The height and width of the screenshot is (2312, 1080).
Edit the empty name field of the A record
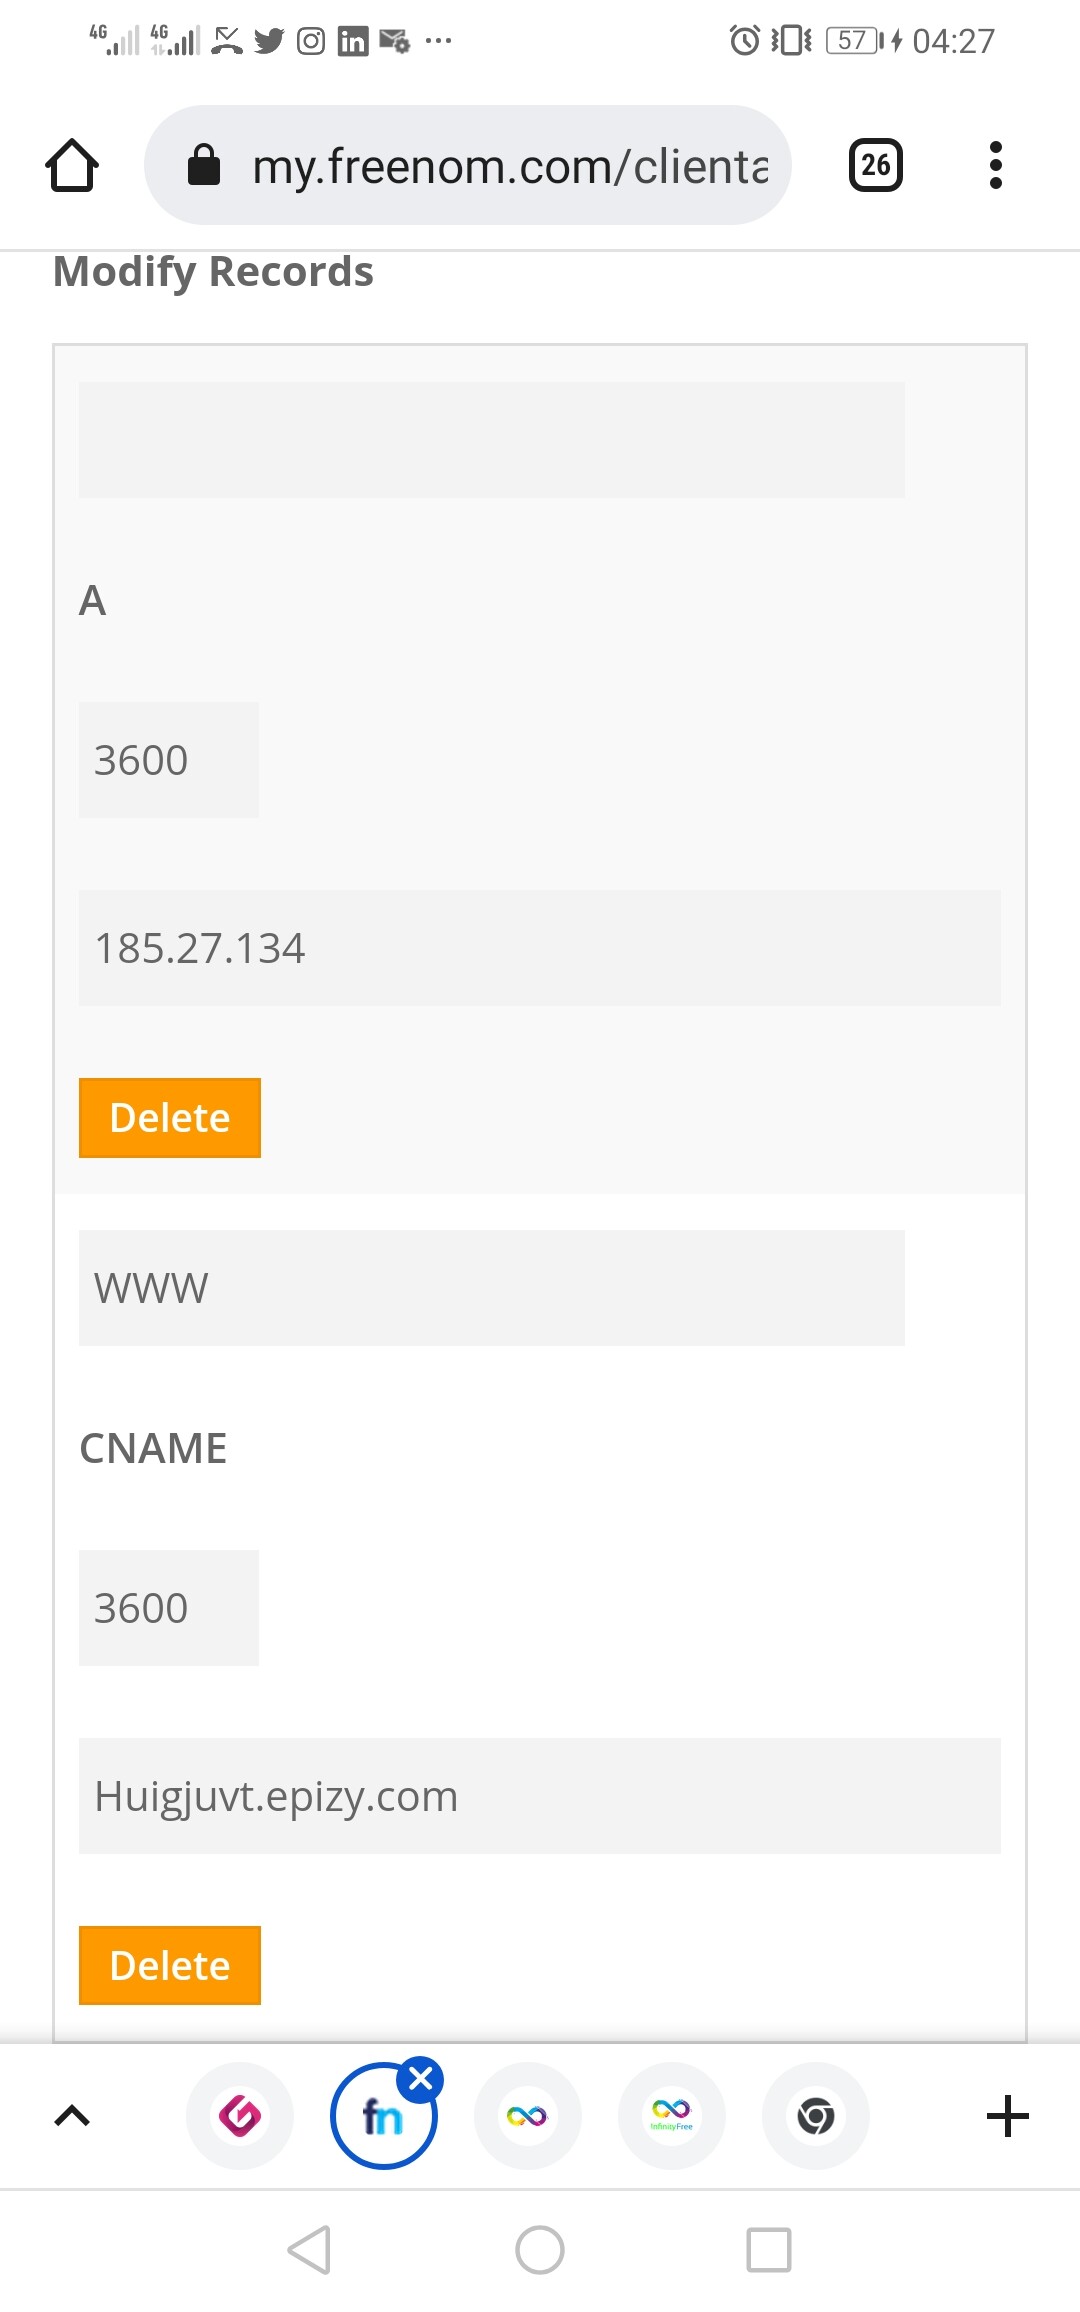click(x=492, y=440)
